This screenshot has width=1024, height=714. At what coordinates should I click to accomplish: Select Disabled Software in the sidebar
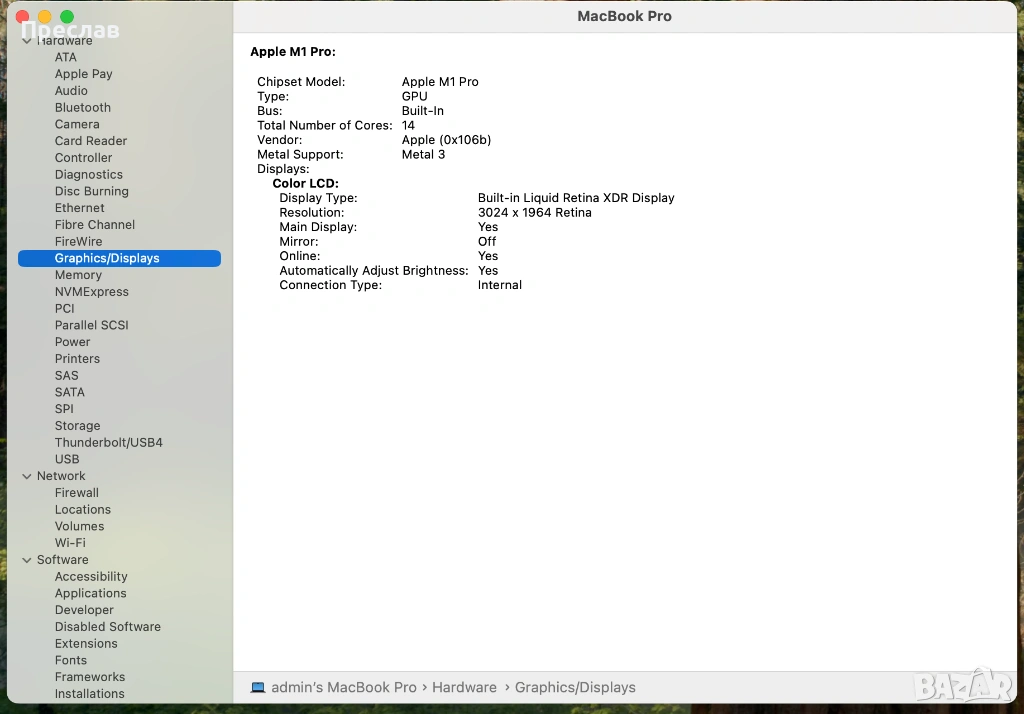[x=107, y=627]
